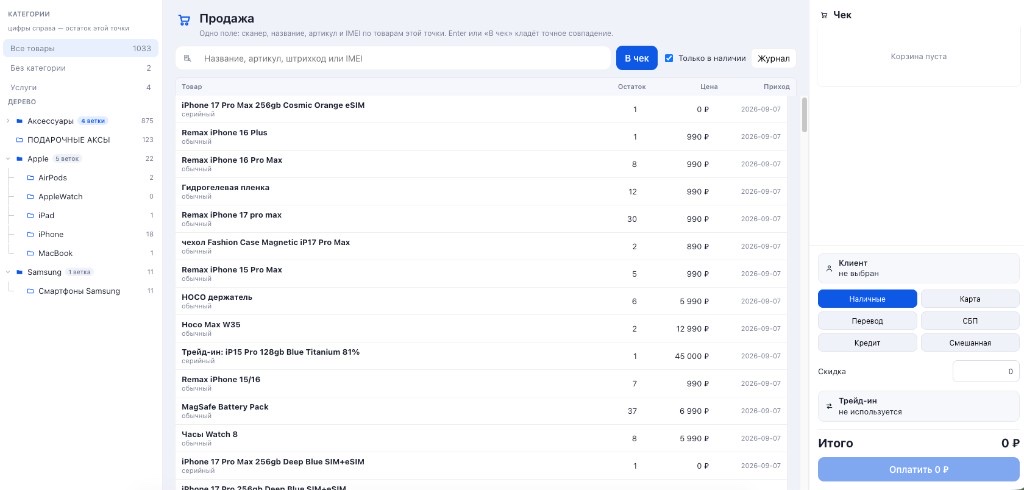Select Все товары category

click(x=80, y=48)
